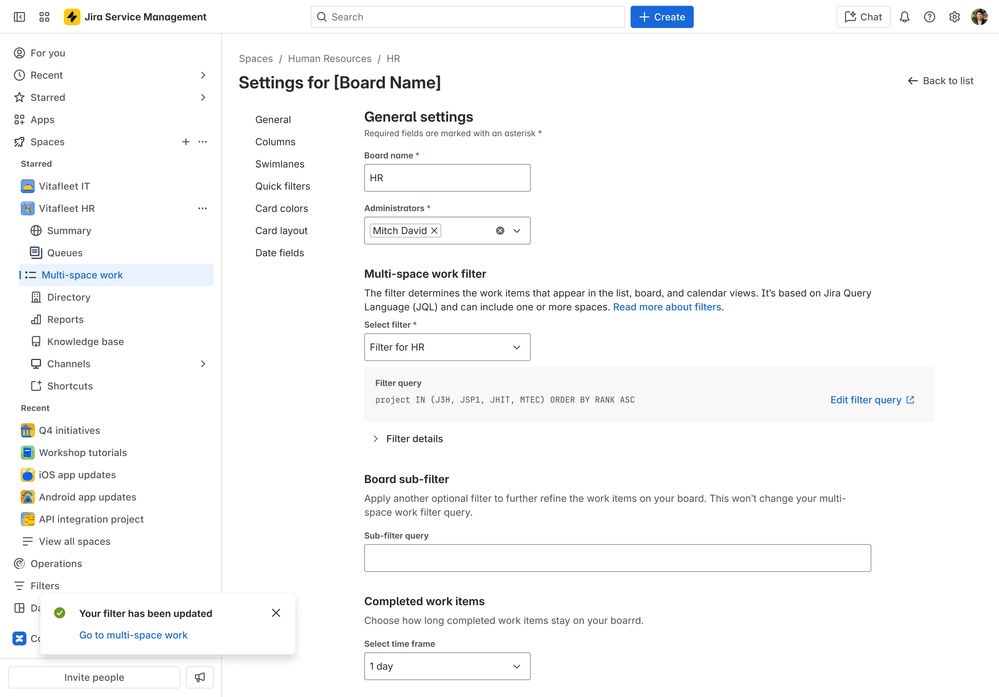Click HR breadcrumb
999x697 pixels.
click(x=393, y=59)
